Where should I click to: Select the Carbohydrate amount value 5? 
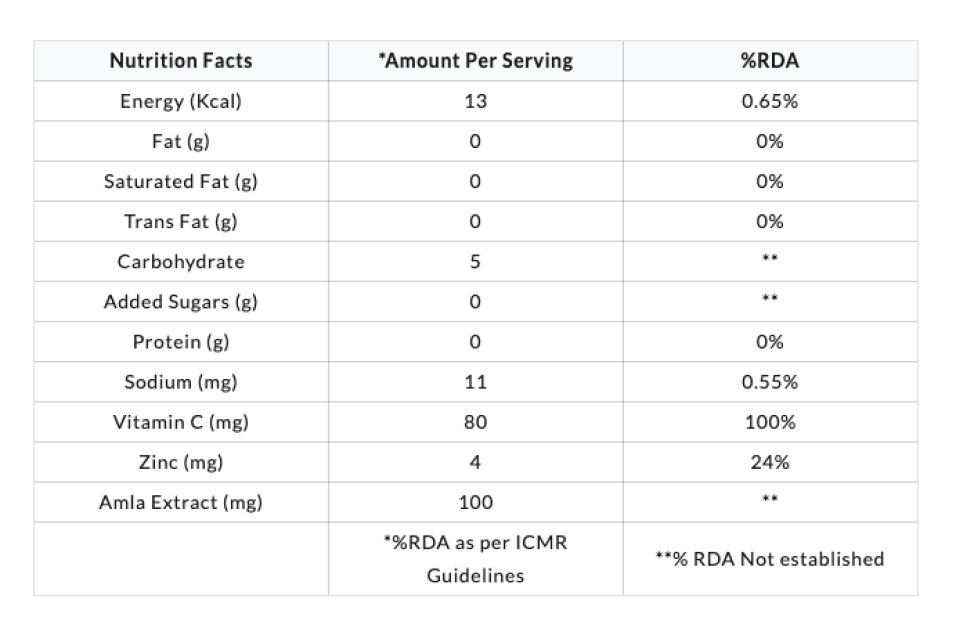point(475,261)
